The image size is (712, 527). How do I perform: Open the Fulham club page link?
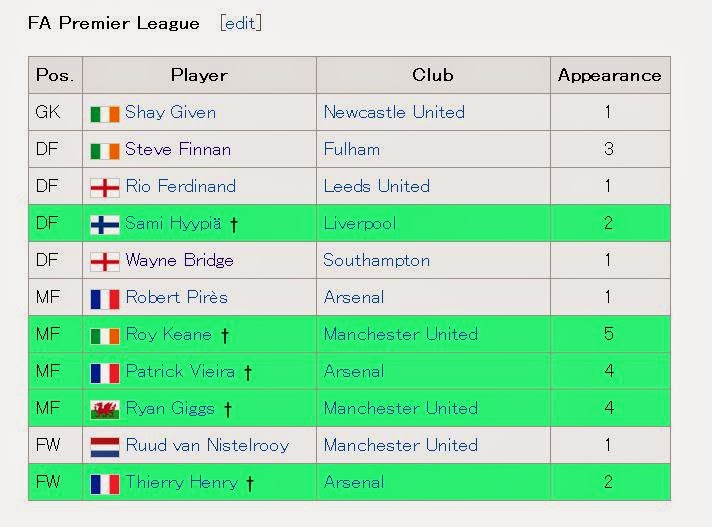click(x=351, y=149)
